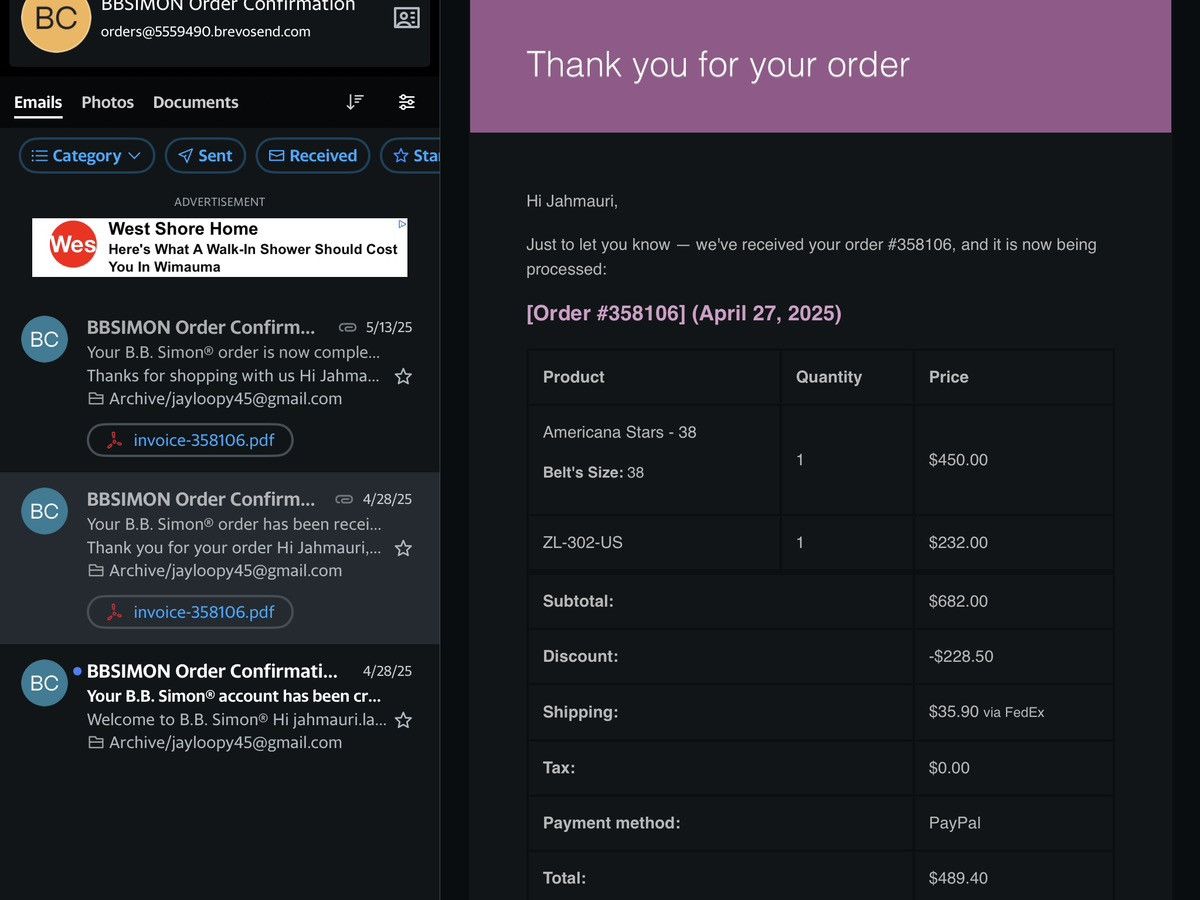
Task: Click the ad choices icon on West Shore Home ad
Action: (401, 225)
